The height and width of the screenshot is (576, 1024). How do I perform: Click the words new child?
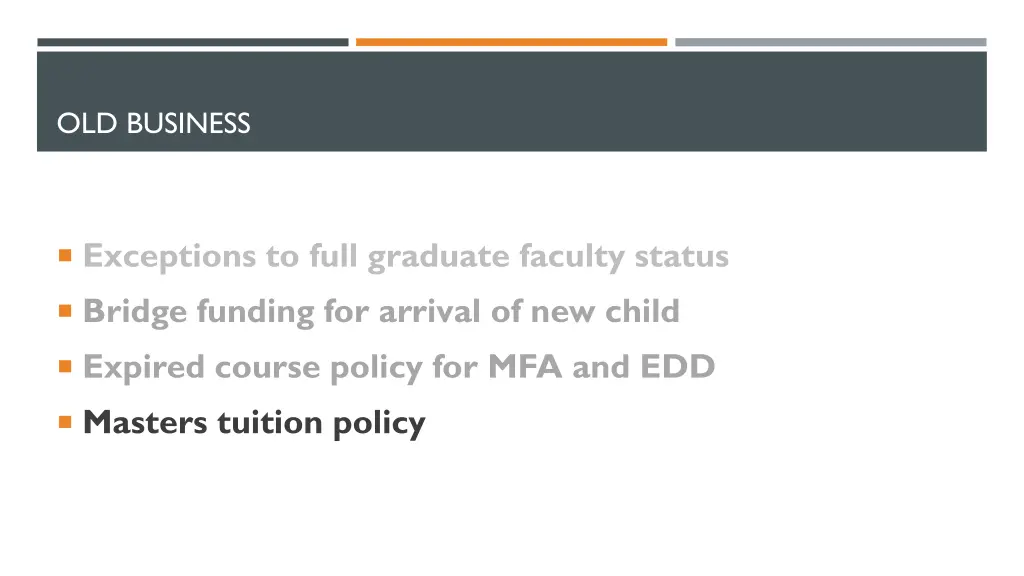[x=605, y=312]
